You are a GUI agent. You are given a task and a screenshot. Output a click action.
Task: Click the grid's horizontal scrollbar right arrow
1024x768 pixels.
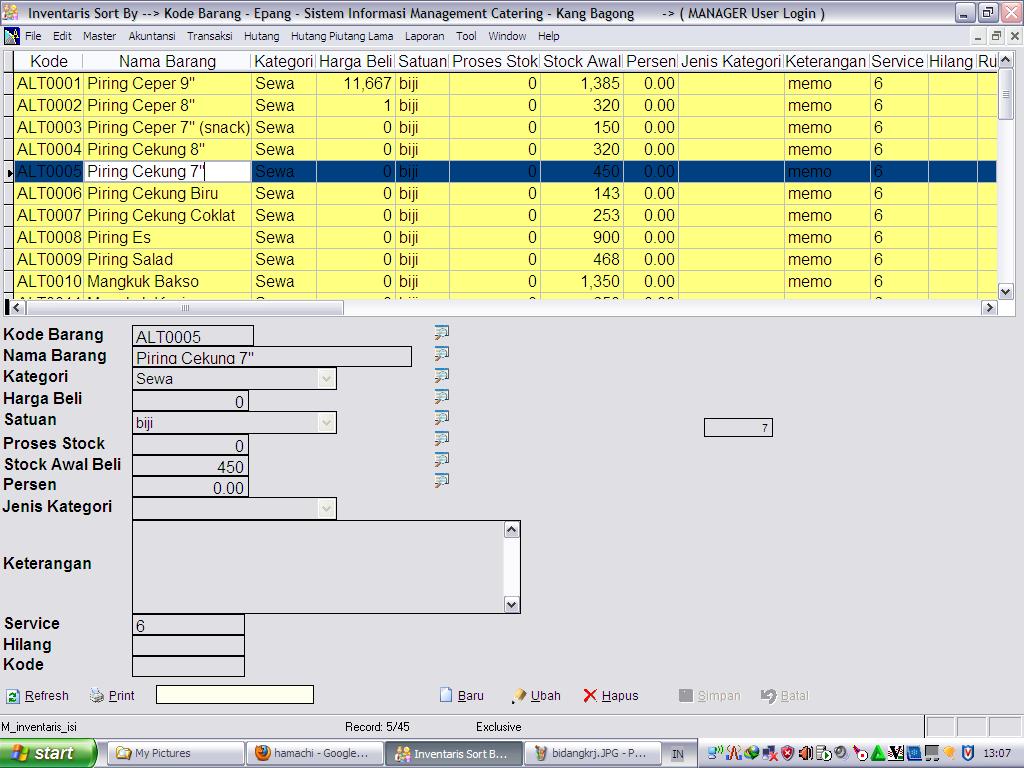(989, 308)
